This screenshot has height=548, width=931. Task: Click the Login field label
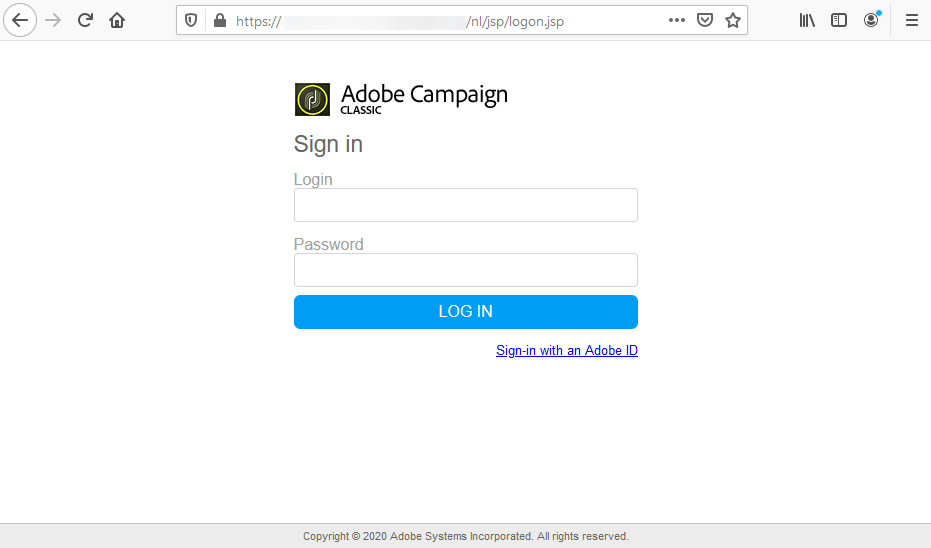(x=313, y=179)
